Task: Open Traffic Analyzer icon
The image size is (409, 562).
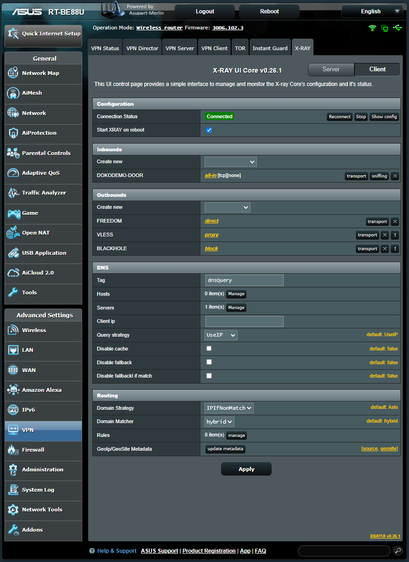Action: tap(13, 193)
